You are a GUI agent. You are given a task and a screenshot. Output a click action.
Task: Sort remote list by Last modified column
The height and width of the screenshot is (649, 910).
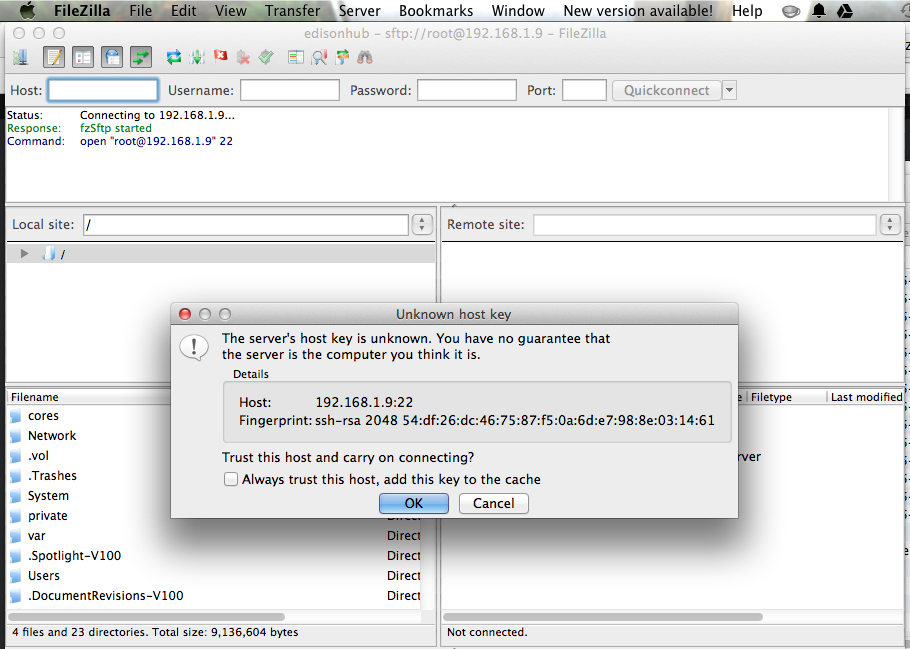pos(866,397)
